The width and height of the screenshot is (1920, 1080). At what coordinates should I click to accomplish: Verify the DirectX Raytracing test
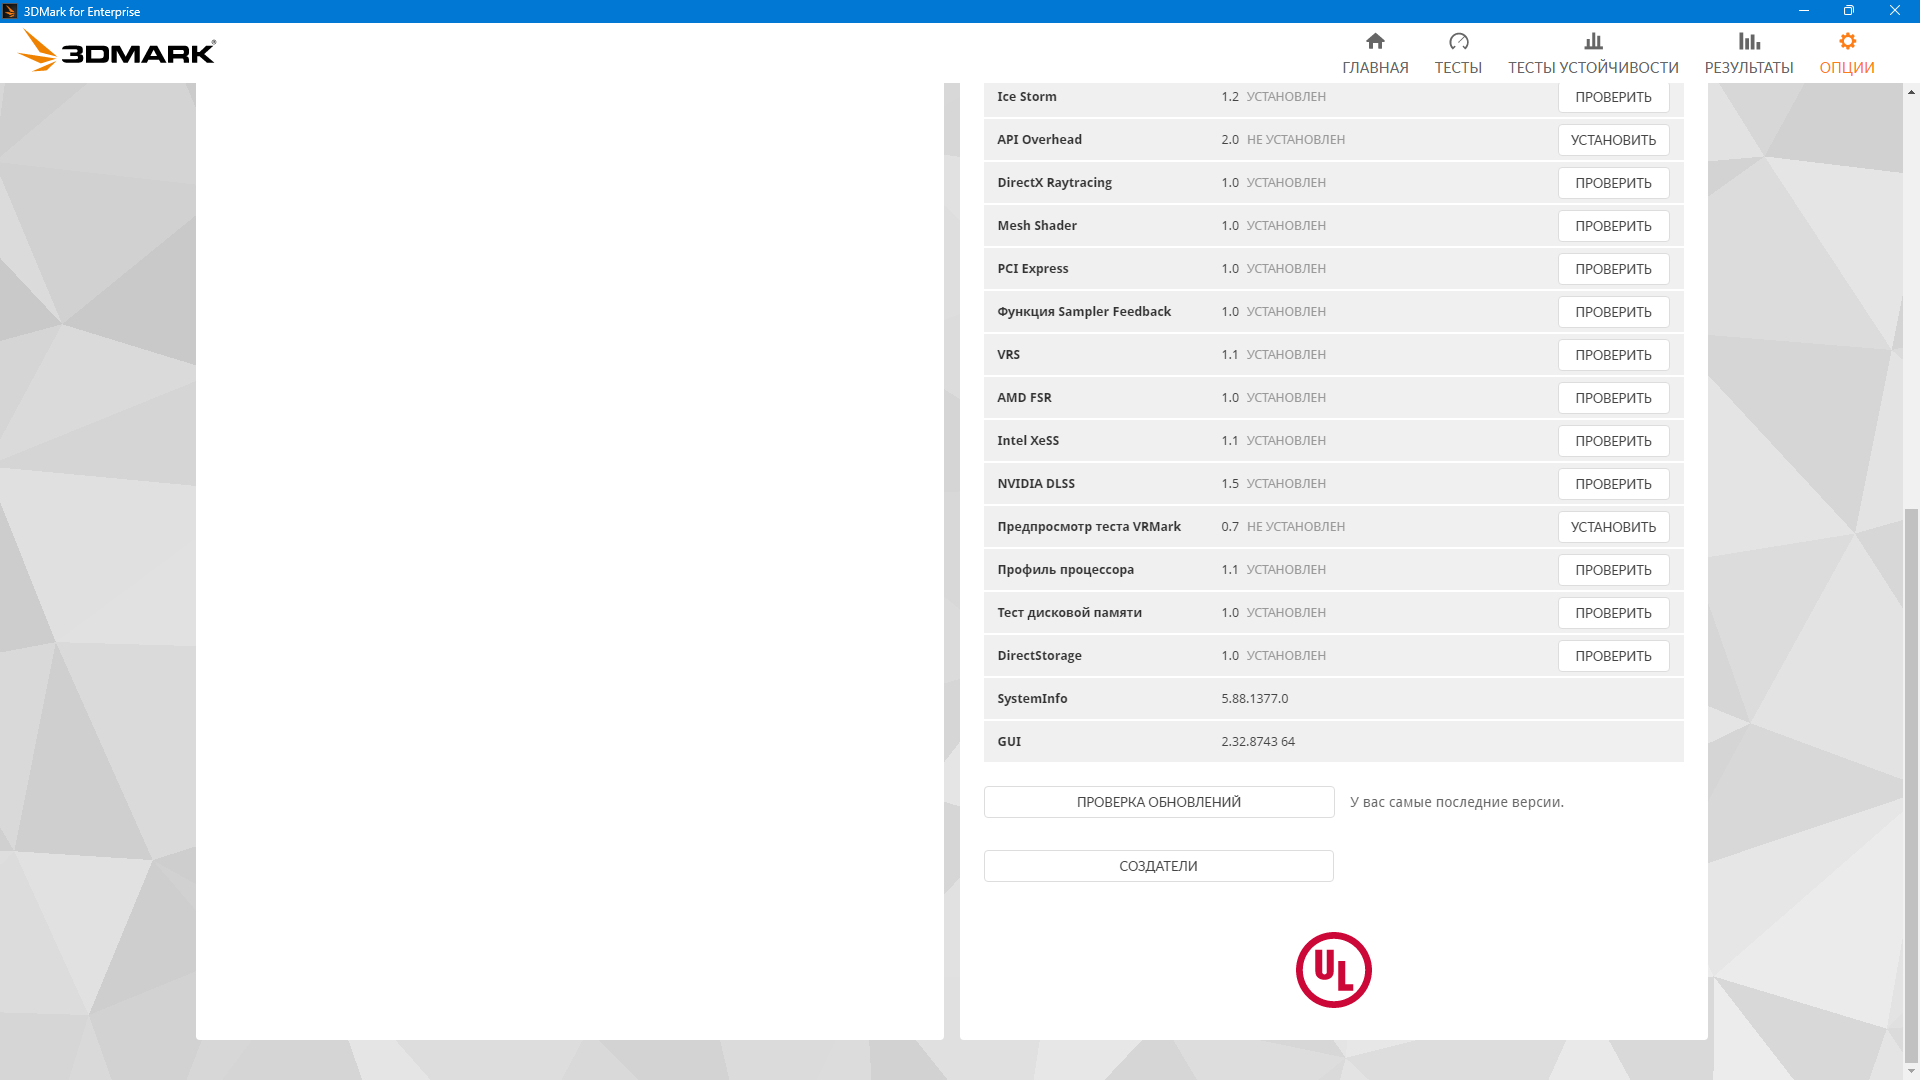tap(1613, 183)
